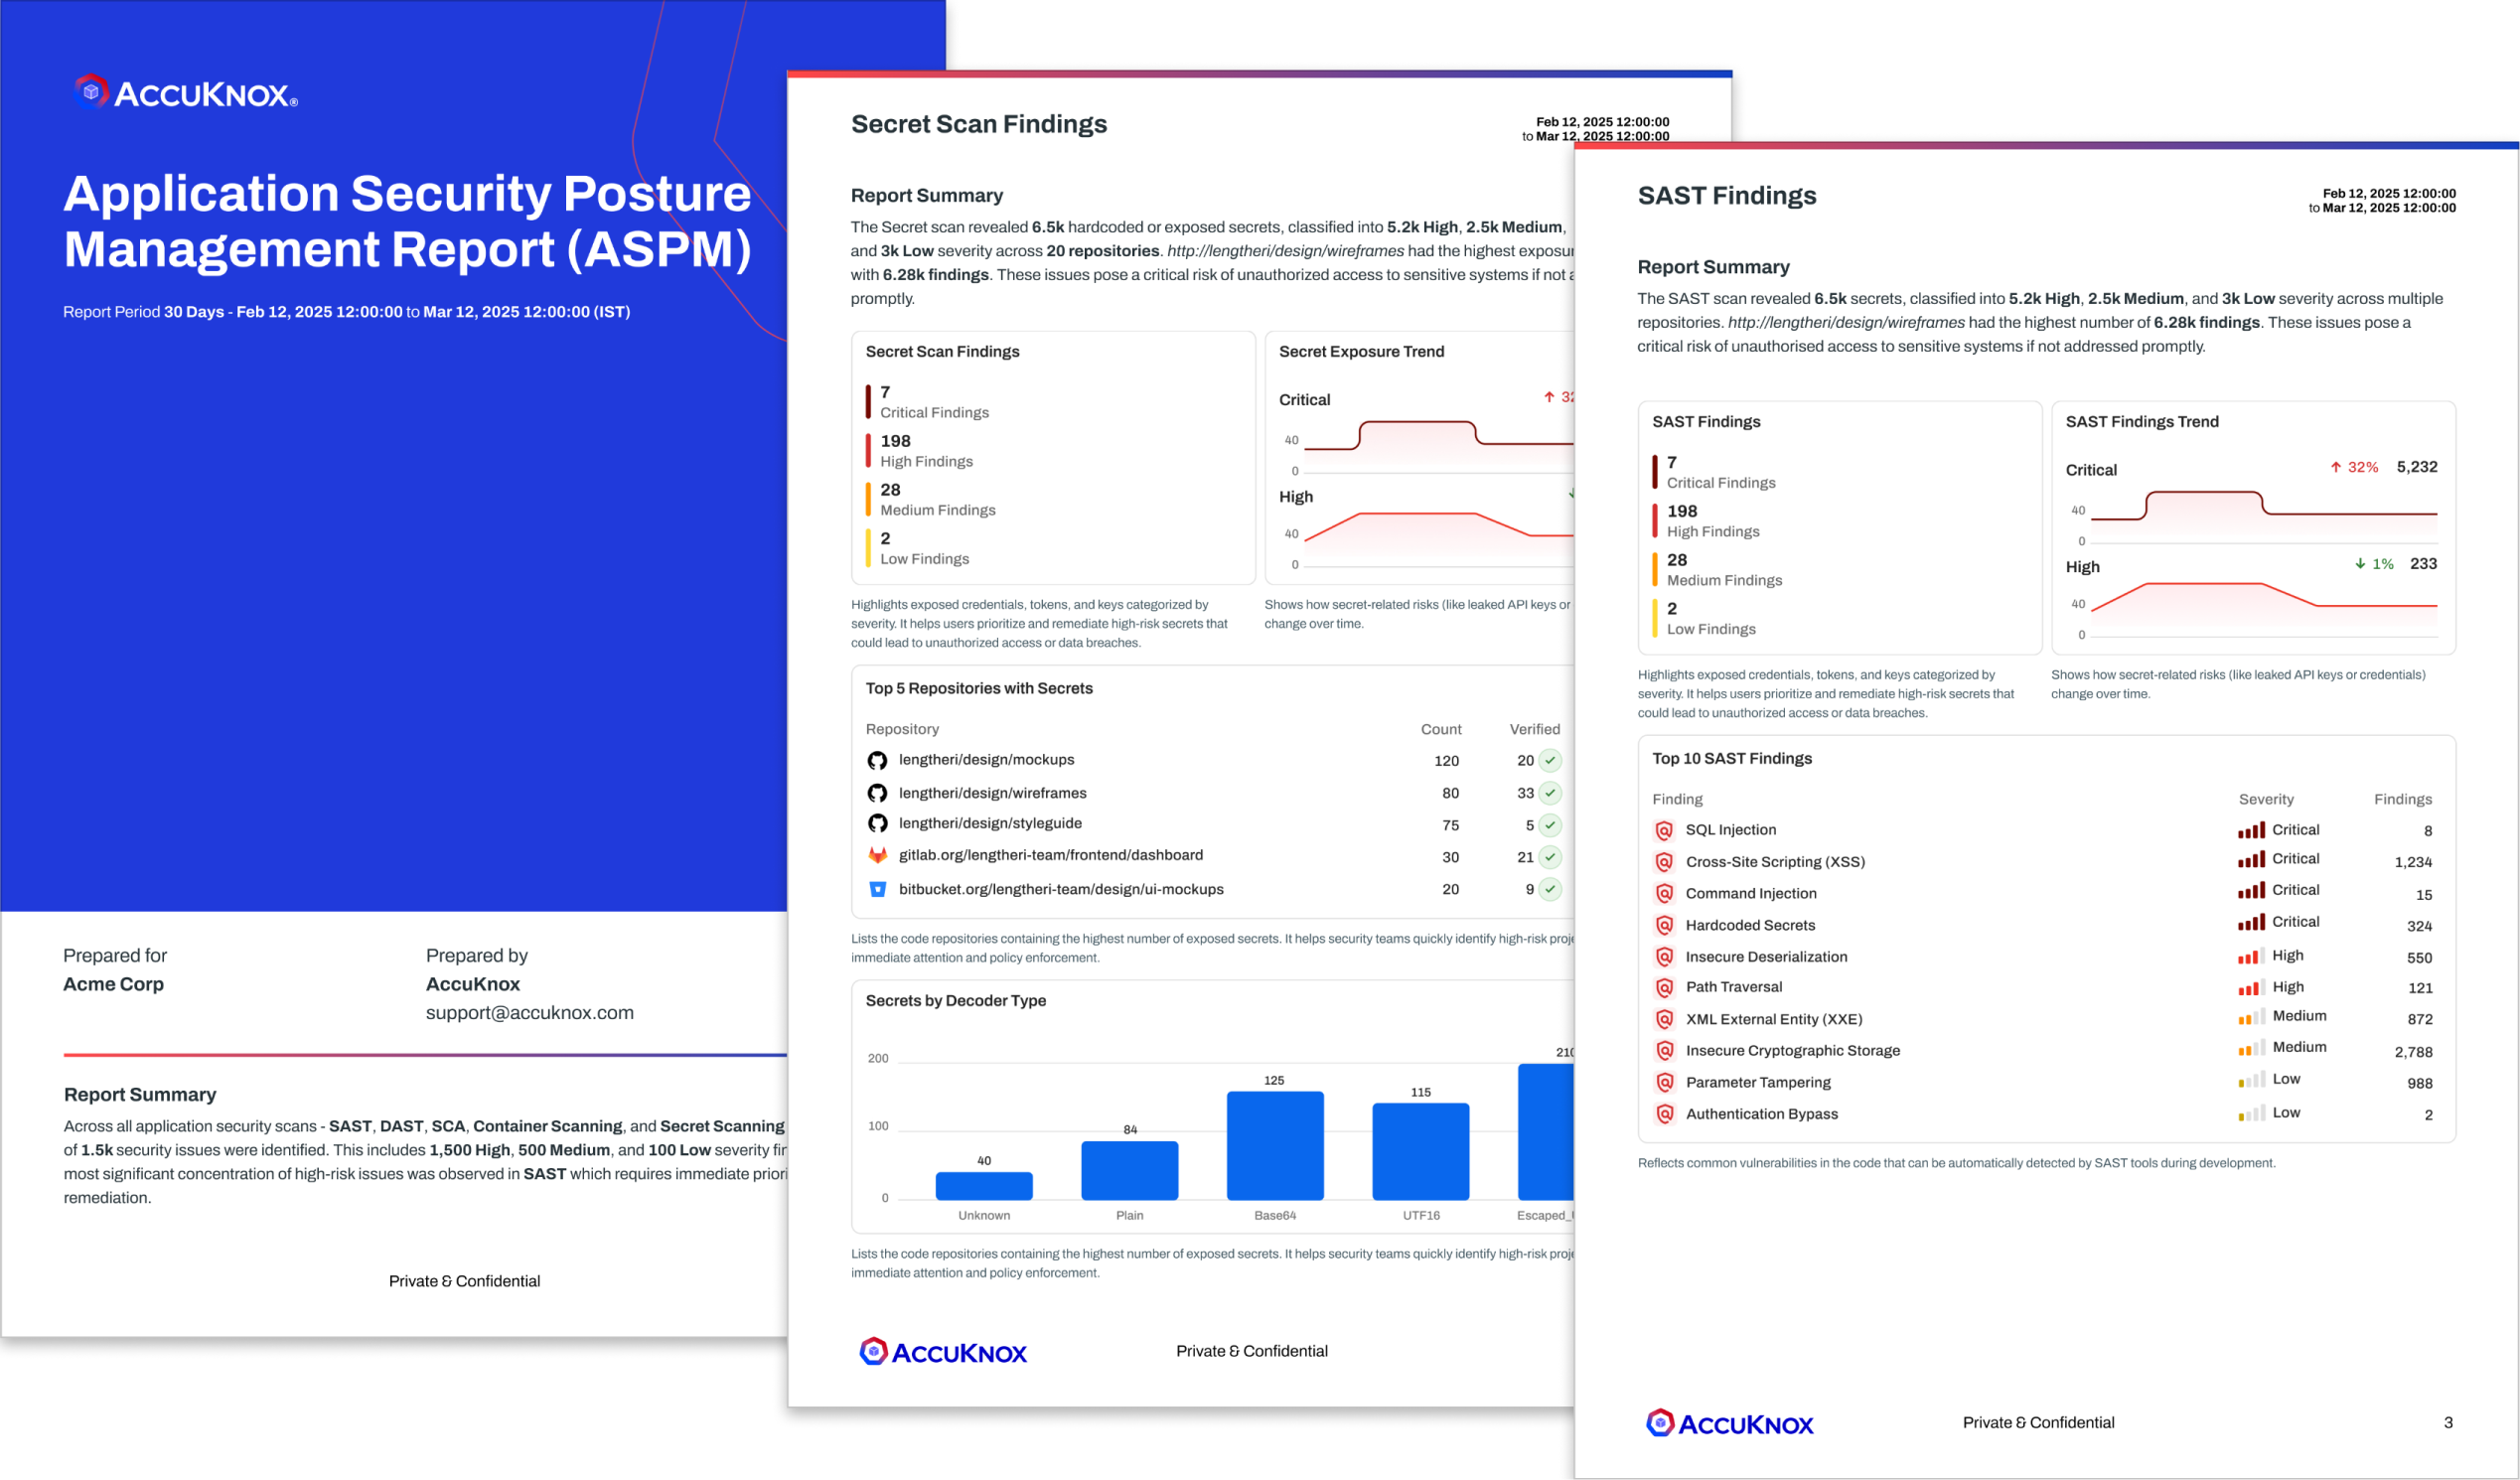Click the GitHub icon beside lengtheri/design/styleguide
This screenshot has height=1480, width=2520.
(877, 824)
